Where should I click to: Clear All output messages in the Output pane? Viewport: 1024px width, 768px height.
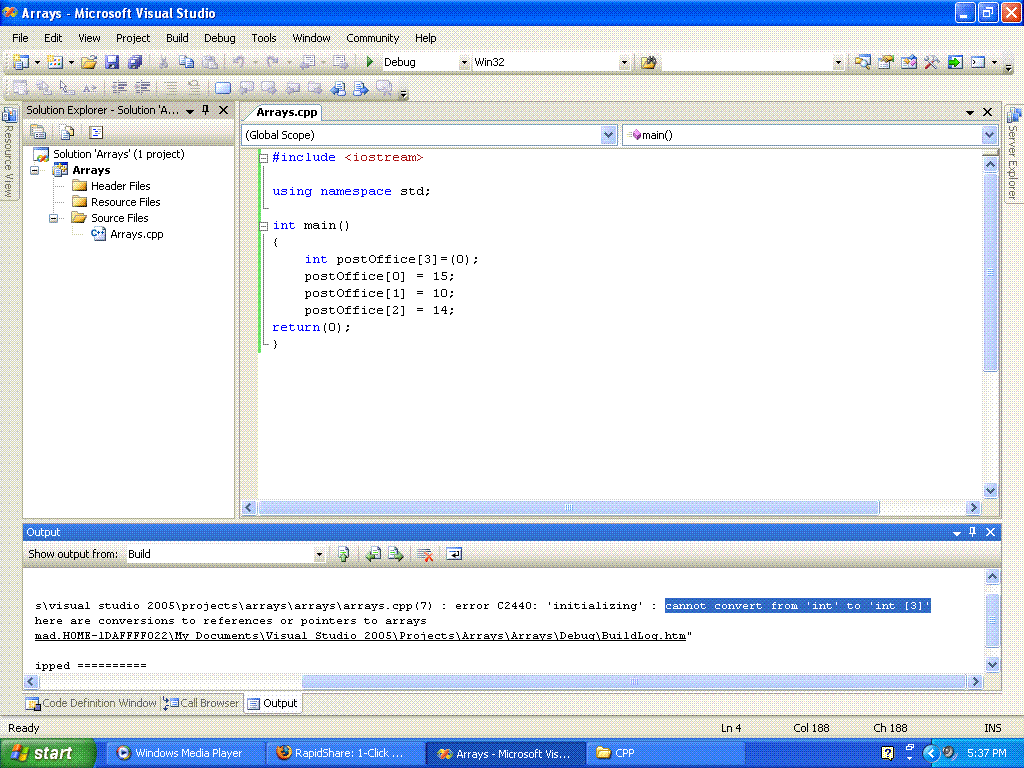(425, 553)
